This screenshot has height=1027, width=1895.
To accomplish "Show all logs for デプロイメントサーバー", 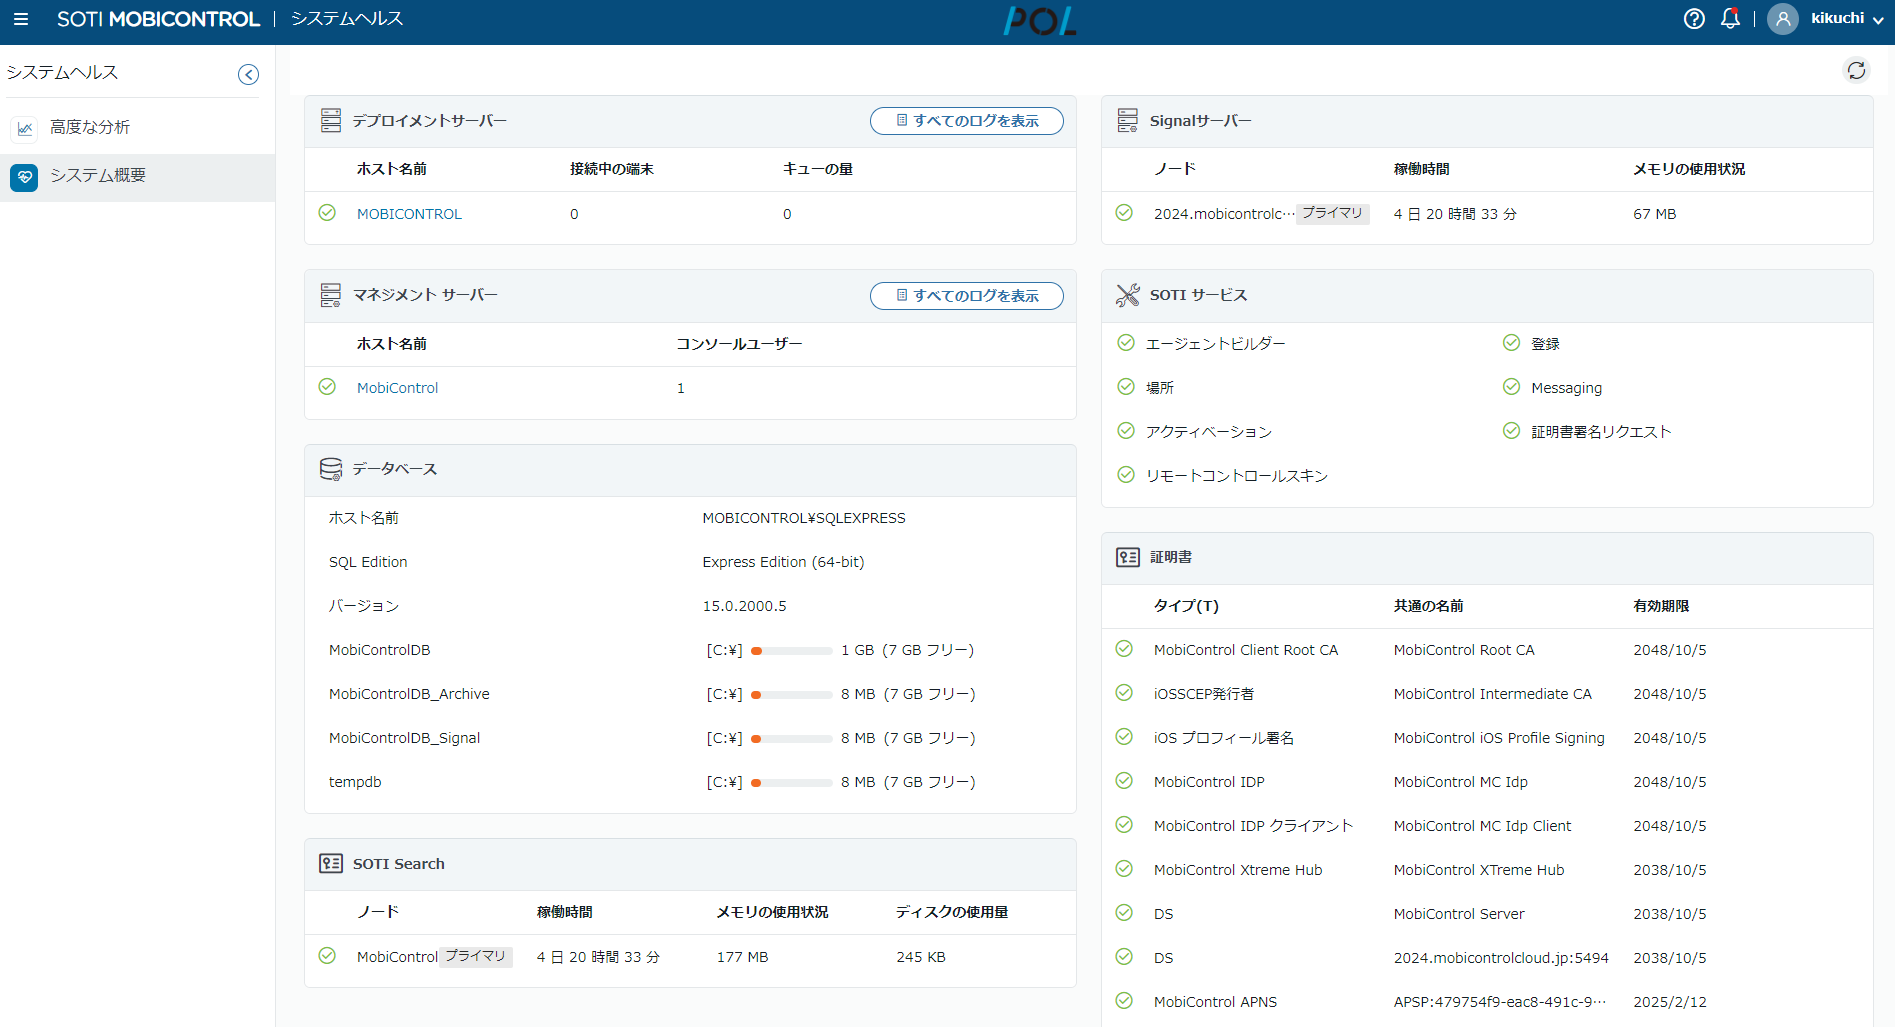I will pos(966,121).
